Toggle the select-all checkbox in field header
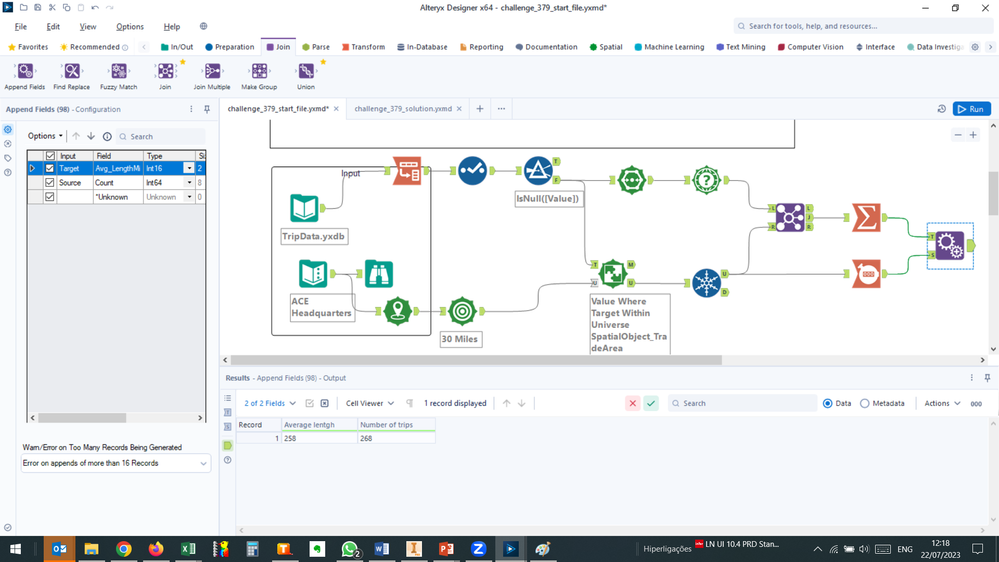Screen dimensions: 999x562 [x=50, y=155]
